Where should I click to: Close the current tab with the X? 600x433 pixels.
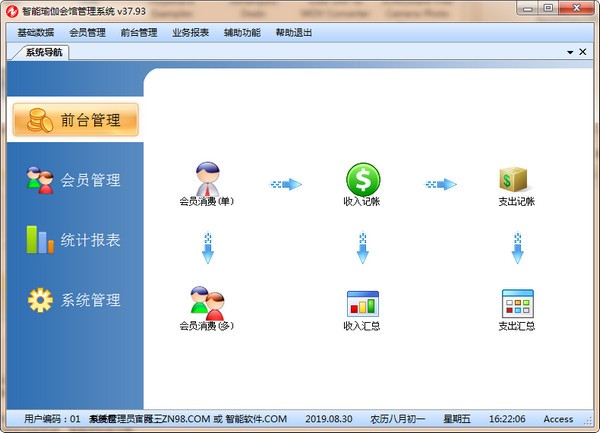pyautogui.click(x=583, y=52)
